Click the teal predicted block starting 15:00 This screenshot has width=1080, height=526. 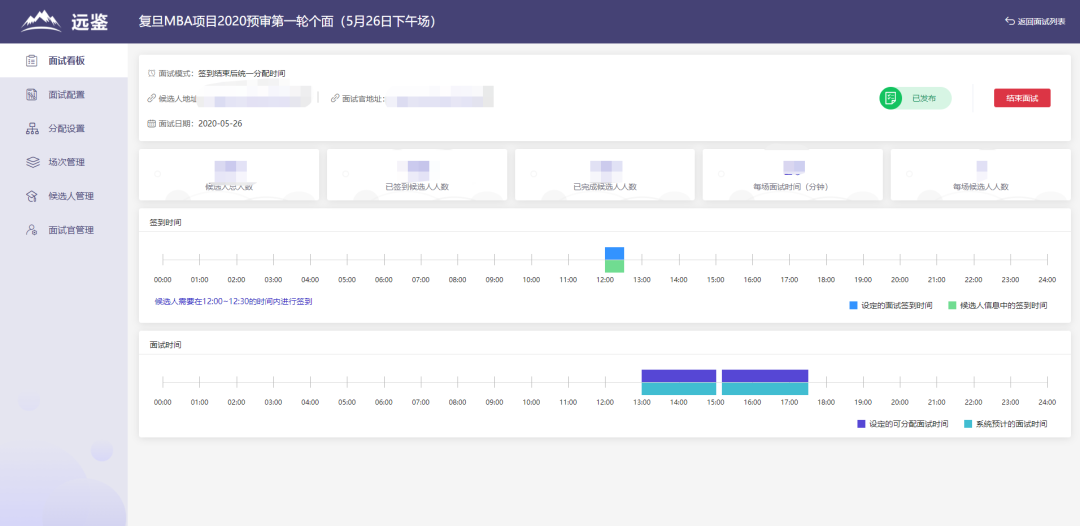coord(765,388)
